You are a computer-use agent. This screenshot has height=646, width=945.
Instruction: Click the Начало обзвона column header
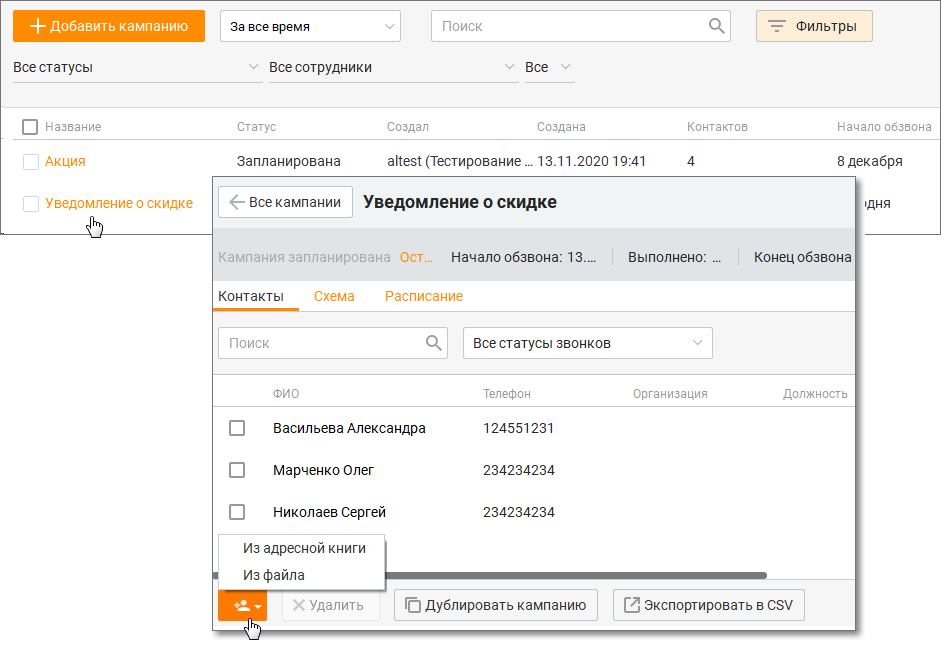(884, 127)
